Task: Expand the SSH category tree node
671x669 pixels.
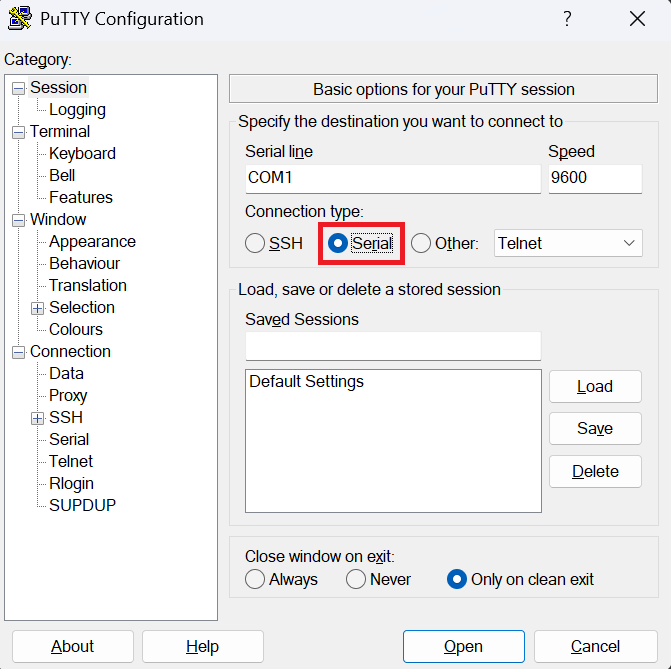Action: 38,418
